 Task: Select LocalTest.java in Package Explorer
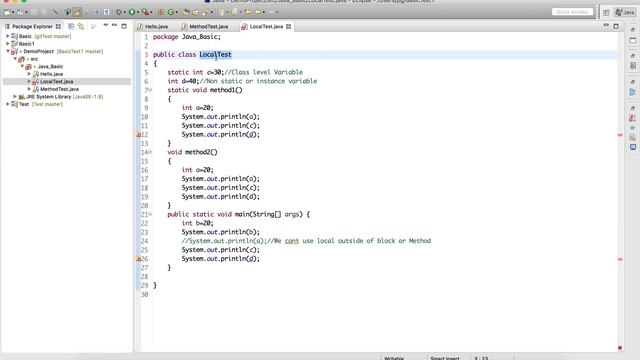tap(56, 82)
